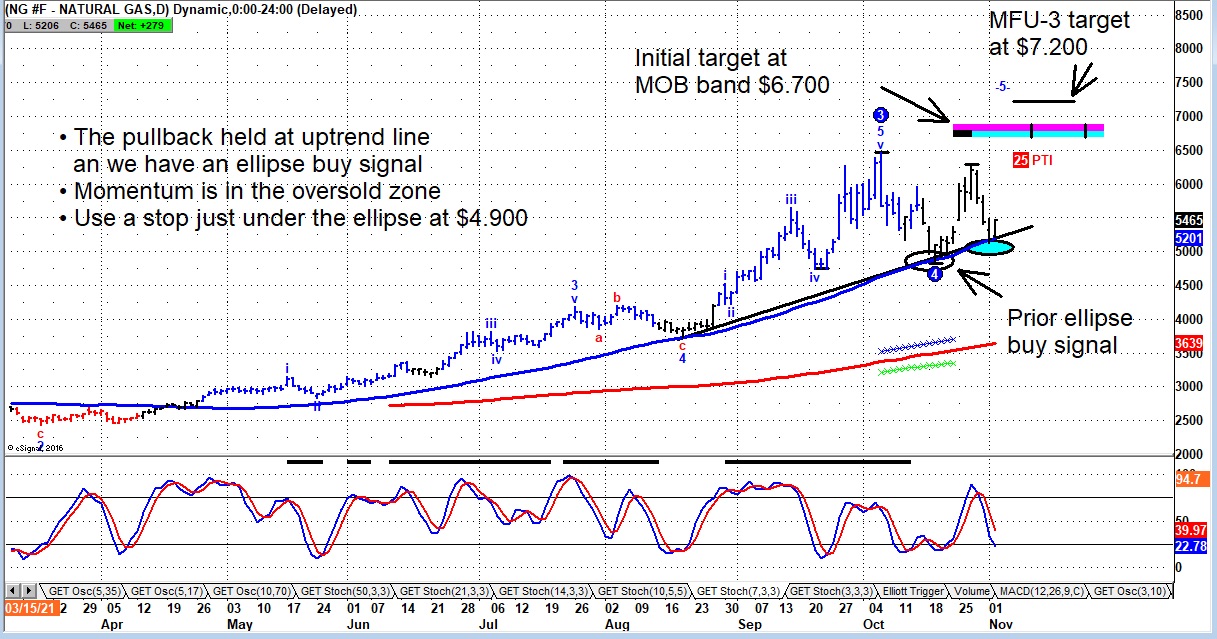
Task: Select the GET Stoch(10,5,5) tab
Action: coord(642,590)
